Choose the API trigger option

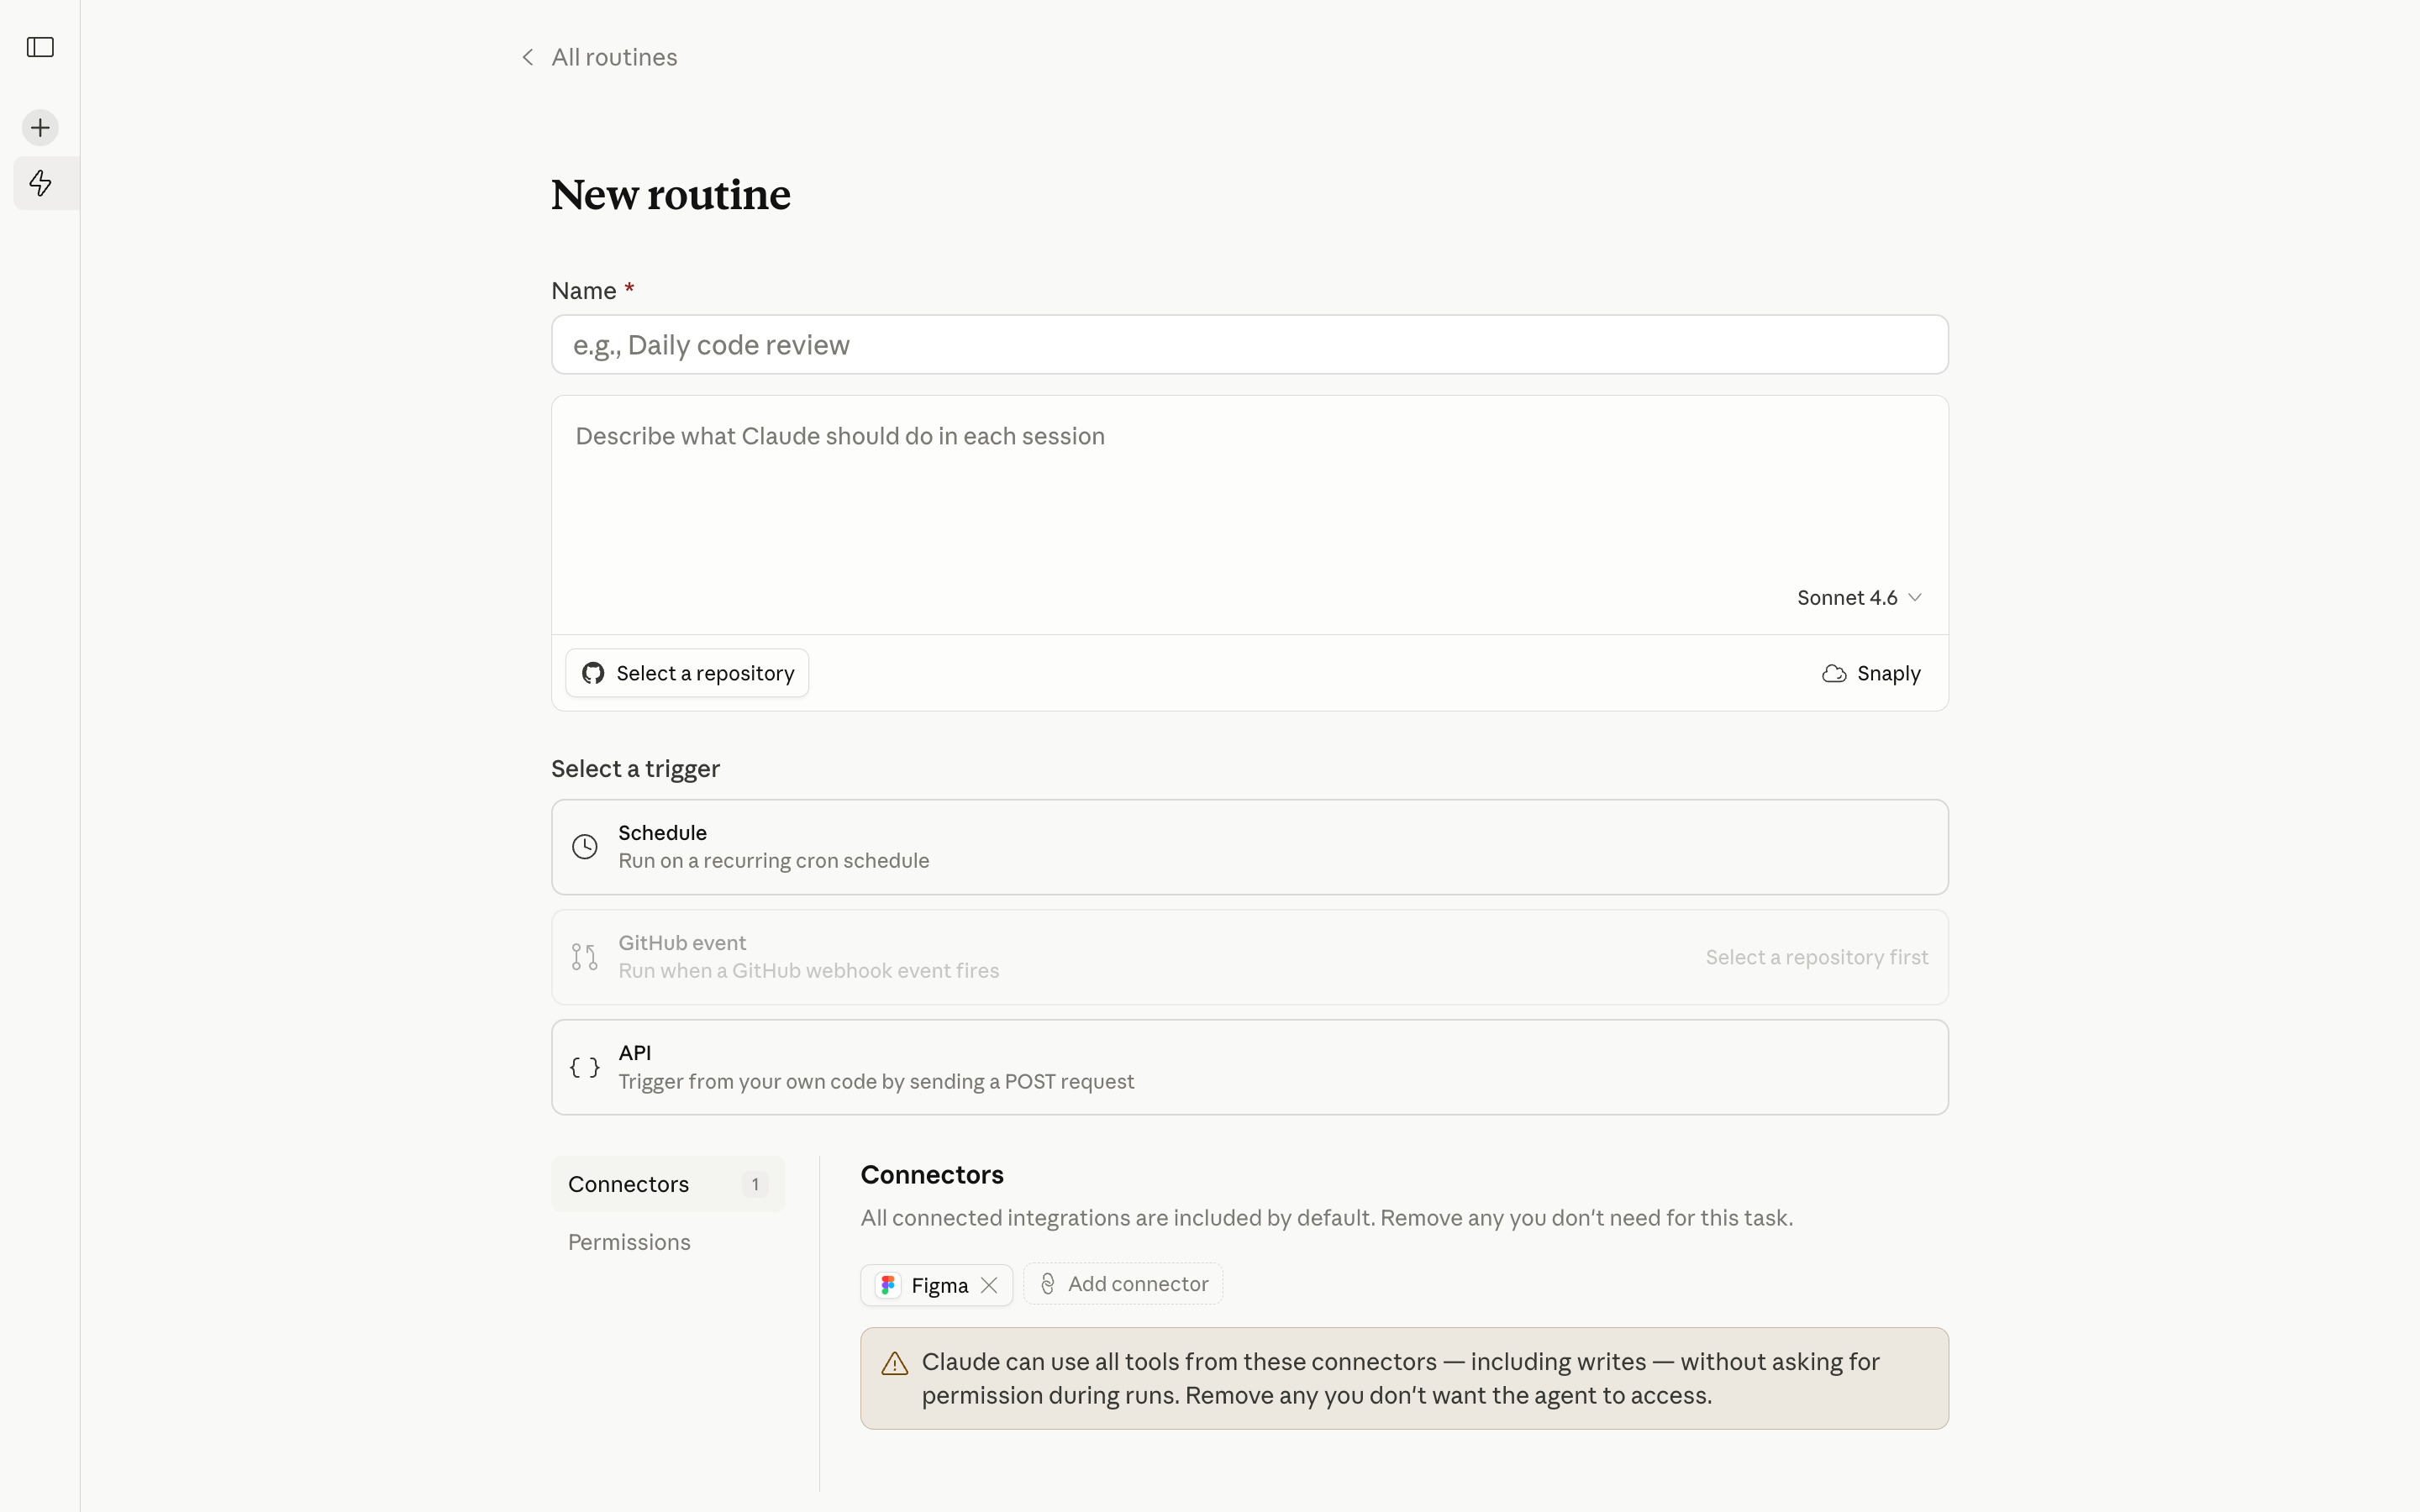(x=1249, y=1067)
